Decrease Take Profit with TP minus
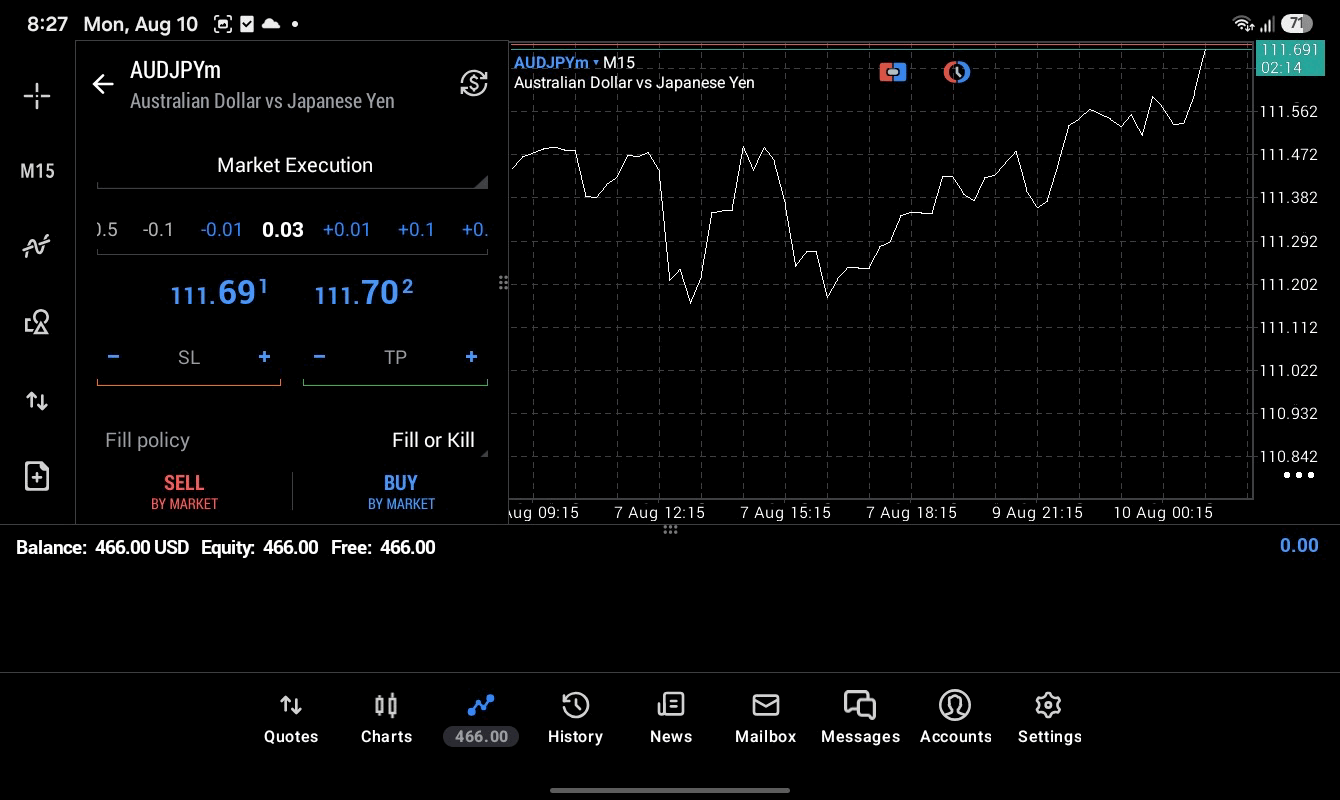The image size is (1340, 800). [319, 357]
